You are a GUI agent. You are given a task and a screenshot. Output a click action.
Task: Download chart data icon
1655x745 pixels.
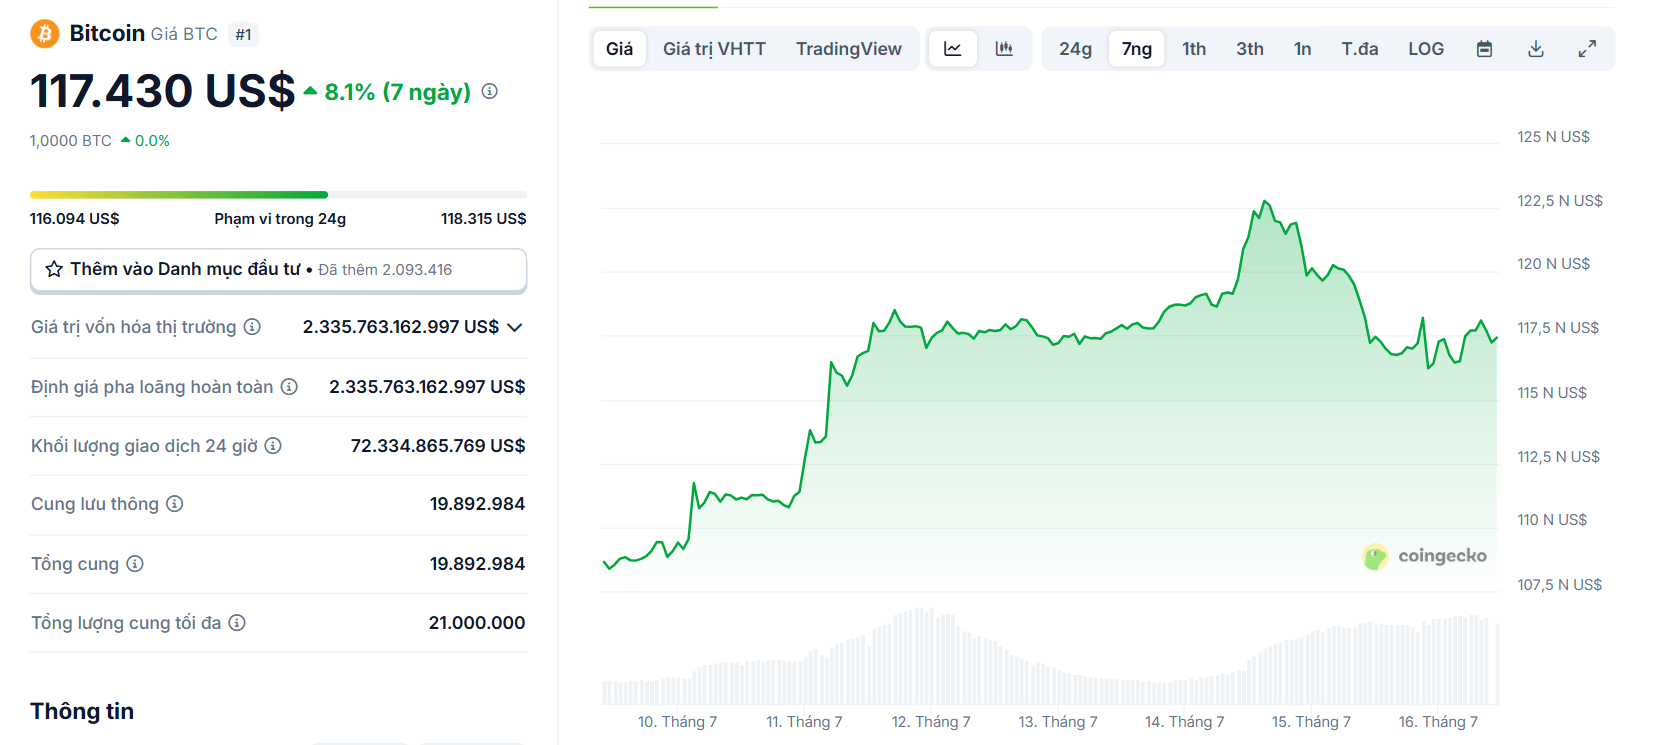pyautogui.click(x=1536, y=49)
